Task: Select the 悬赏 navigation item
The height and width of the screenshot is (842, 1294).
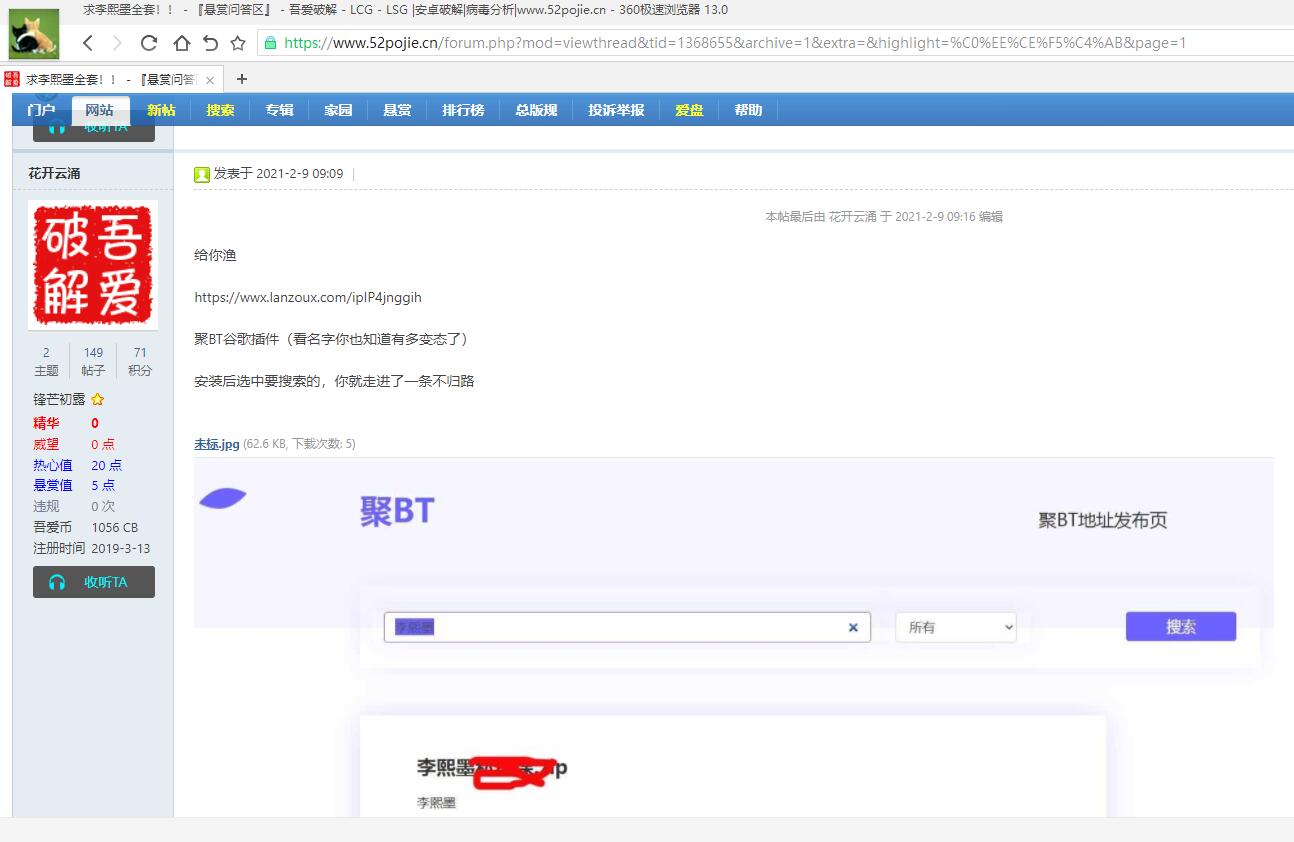Action: (x=397, y=110)
